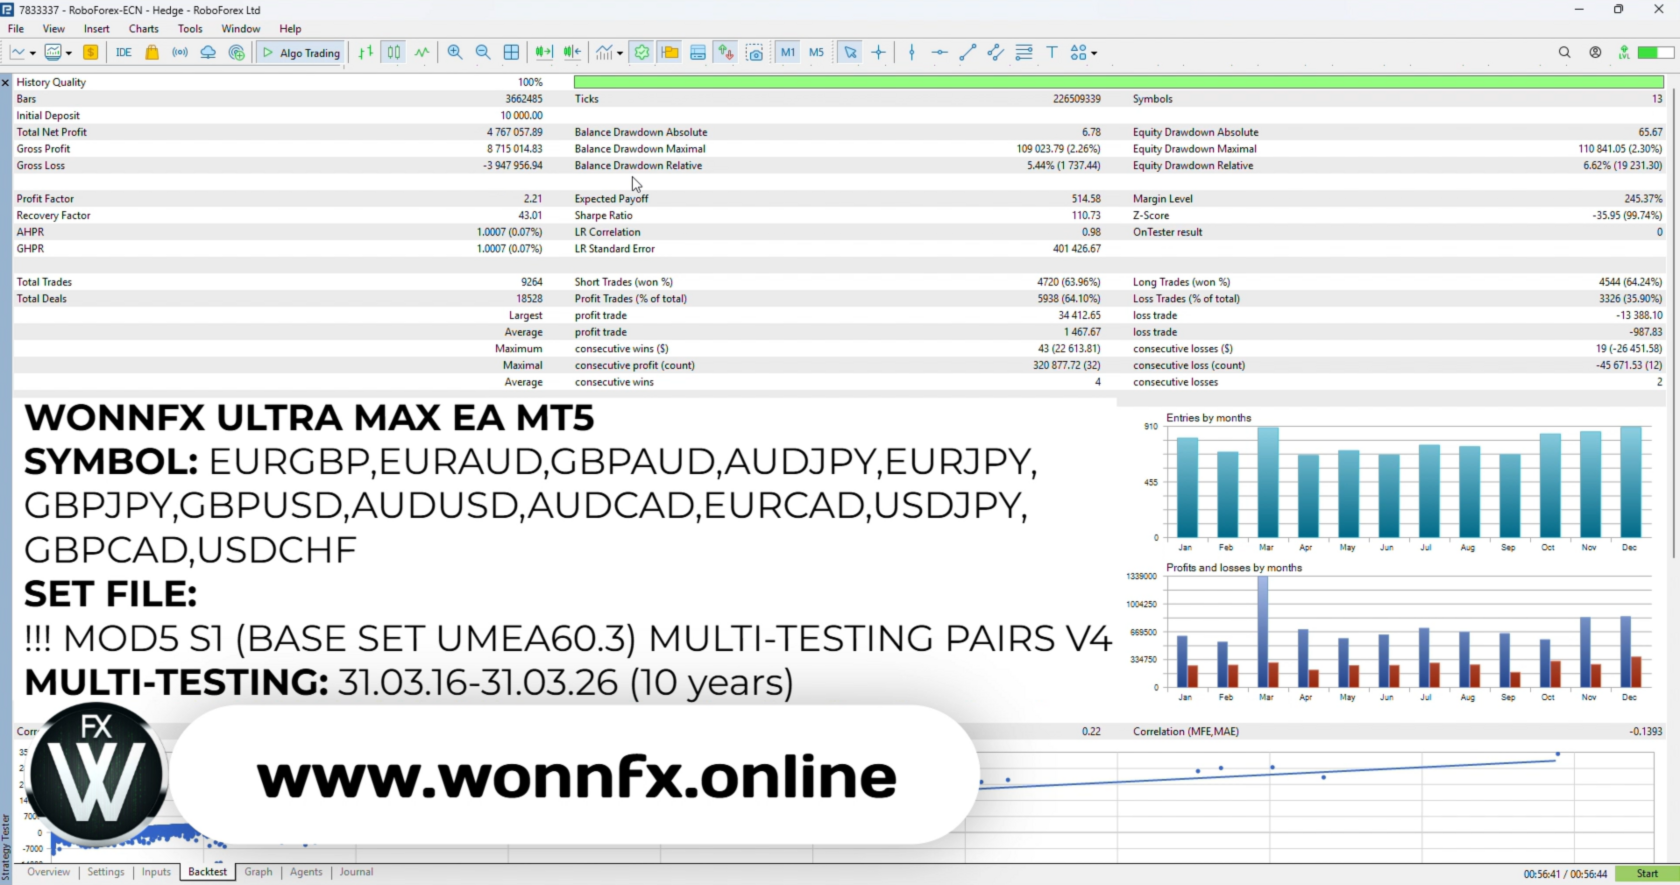This screenshot has width=1680, height=885.
Task: Open the search magnifier icon
Action: point(1564,53)
